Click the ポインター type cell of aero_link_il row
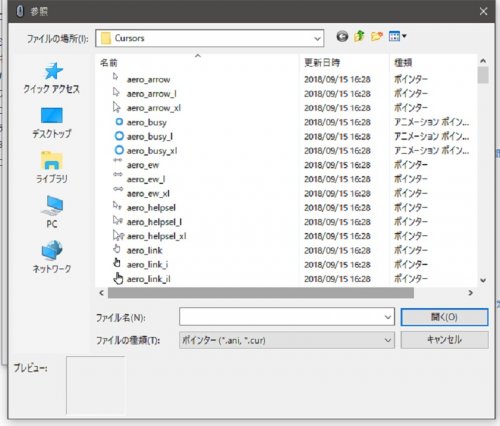 tap(411, 278)
